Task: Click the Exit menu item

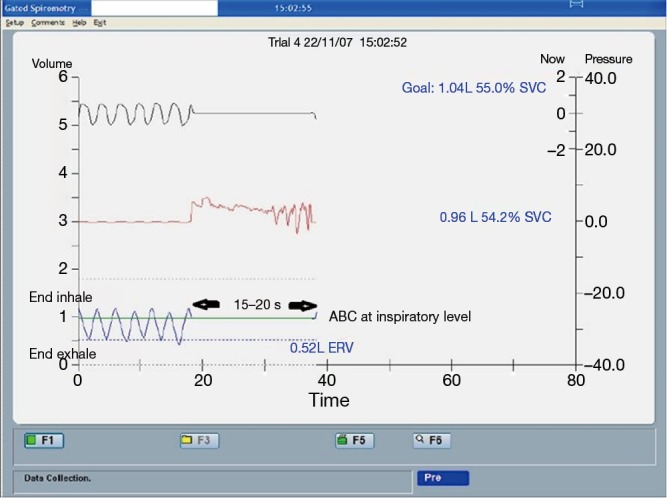Action: [x=100, y=22]
